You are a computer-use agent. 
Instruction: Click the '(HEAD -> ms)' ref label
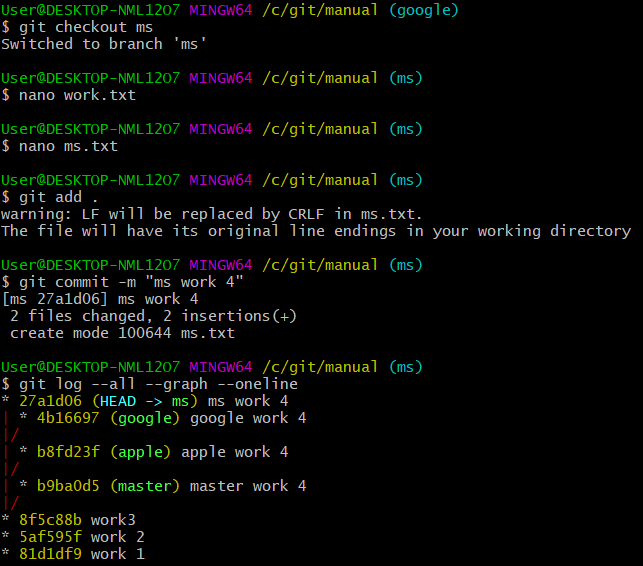145,401
